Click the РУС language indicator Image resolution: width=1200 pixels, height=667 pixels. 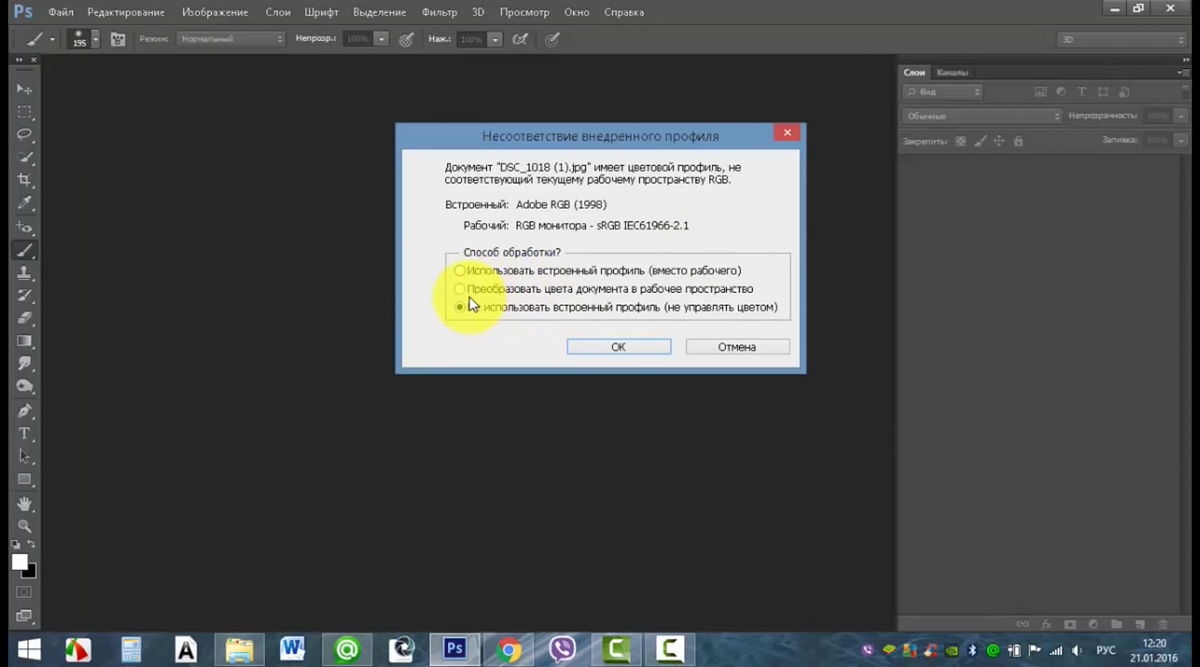point(1105,650)
